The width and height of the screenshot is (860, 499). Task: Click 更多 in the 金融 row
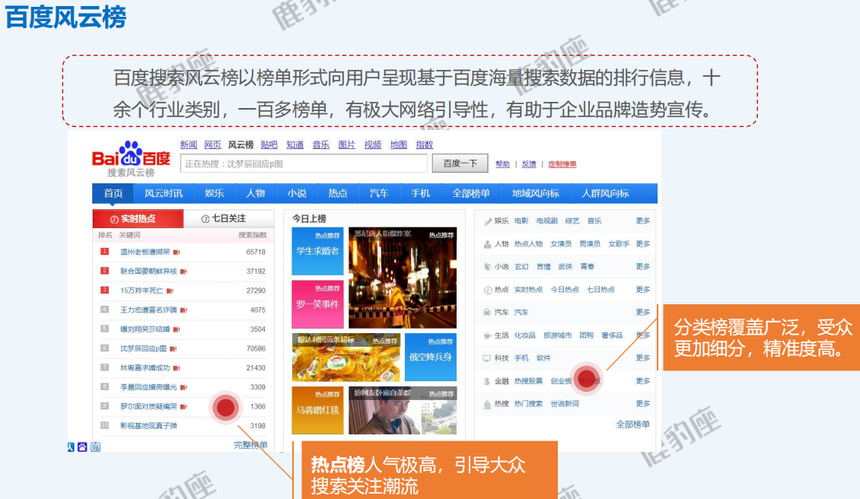coord(643,381)
